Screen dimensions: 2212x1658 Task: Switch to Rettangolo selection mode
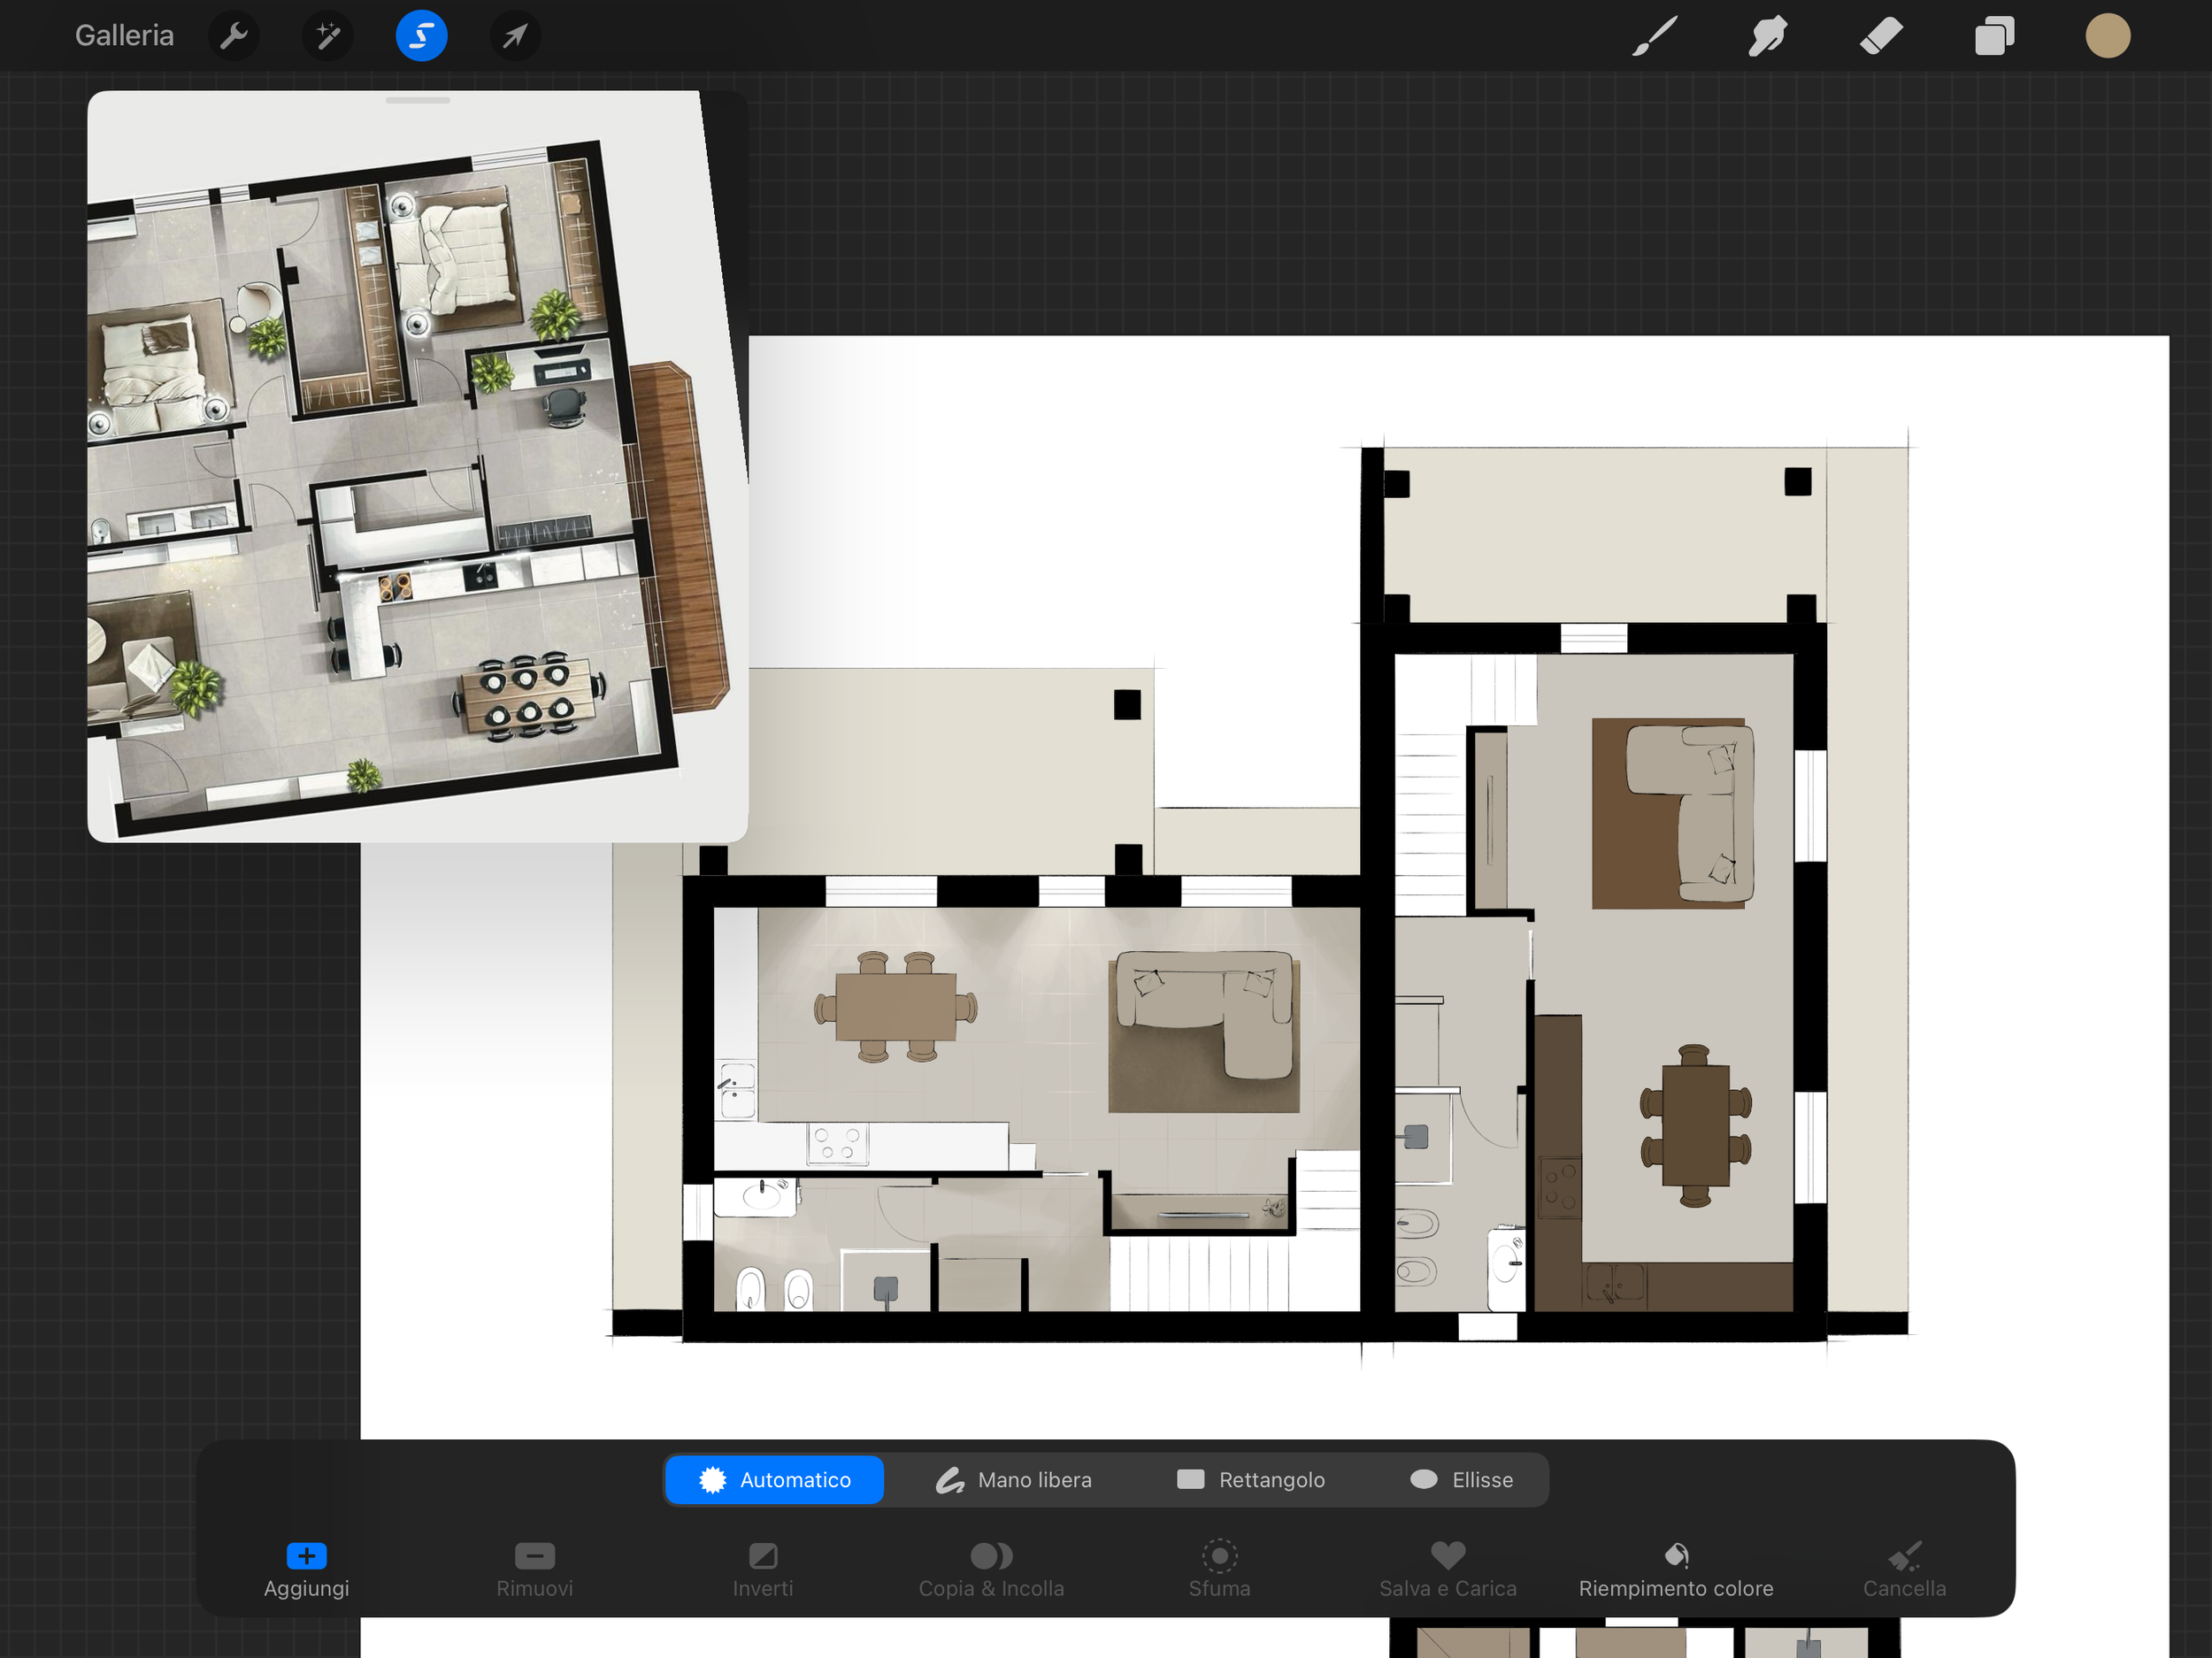pos(1251,1479)
